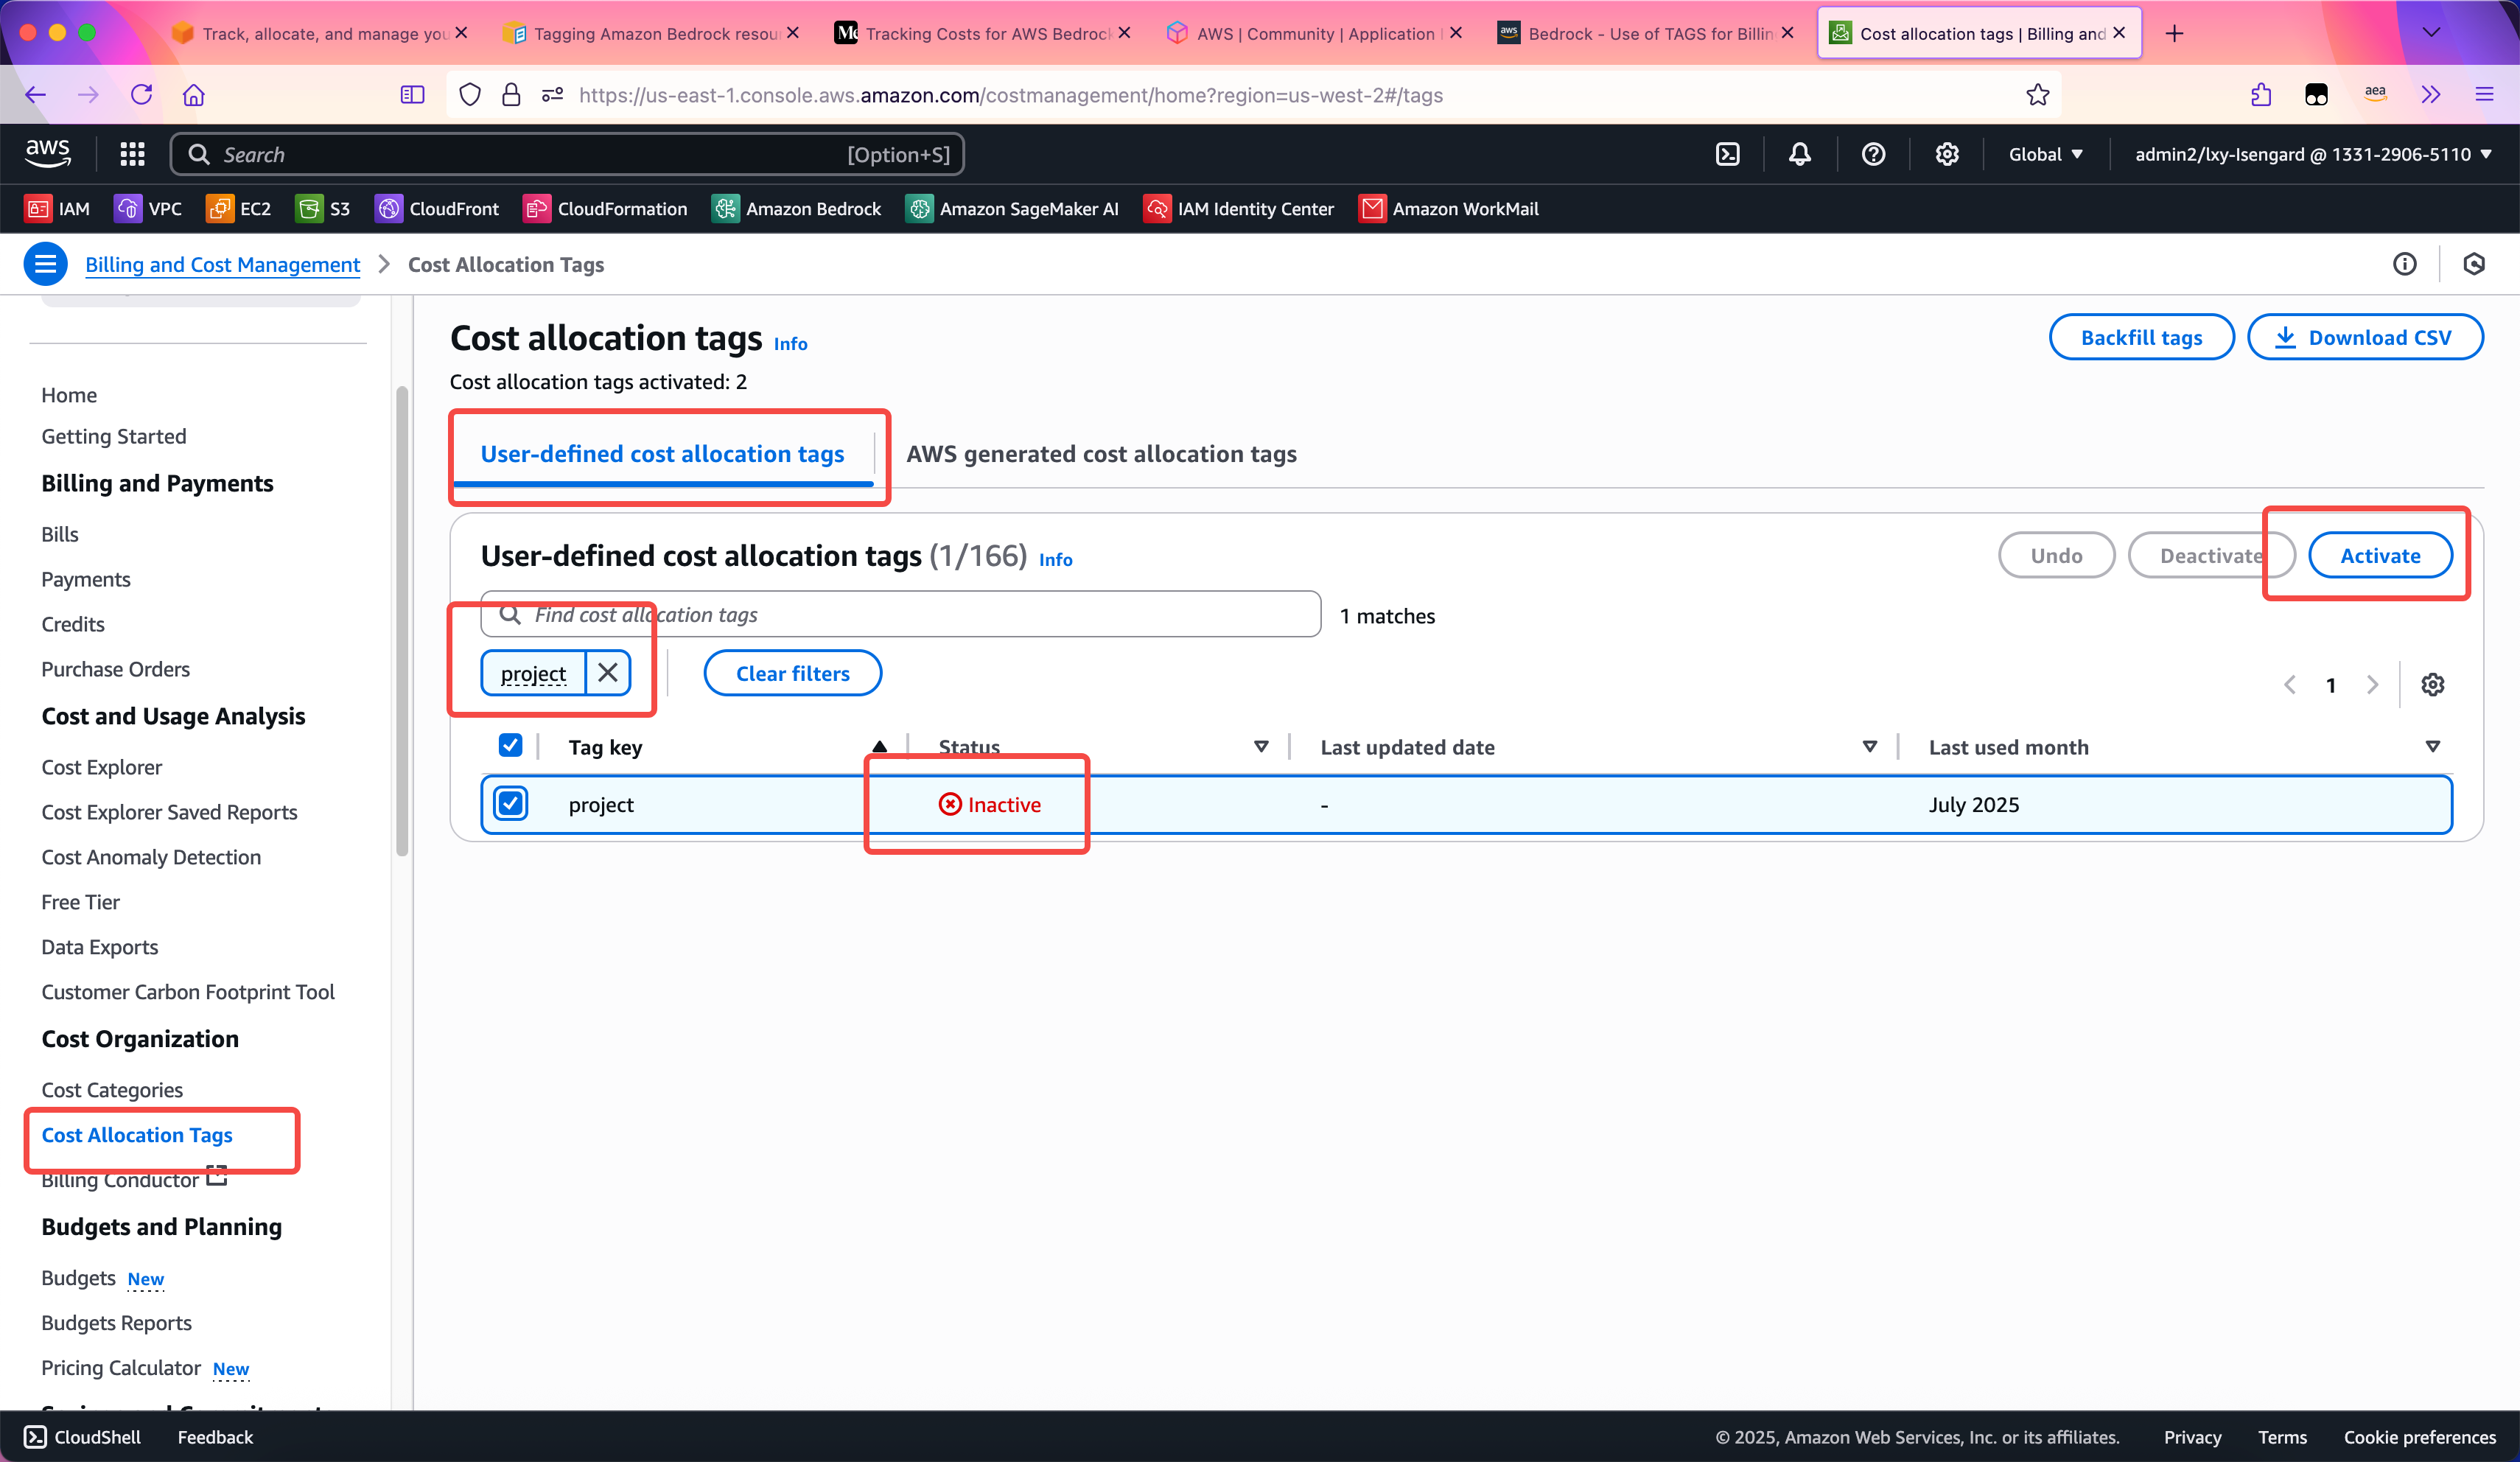Image resolution: width=2520 pixels, height=1462 pixels.
Task: Toggle the select-all tags checkbox
Action: tap(510, 745)
